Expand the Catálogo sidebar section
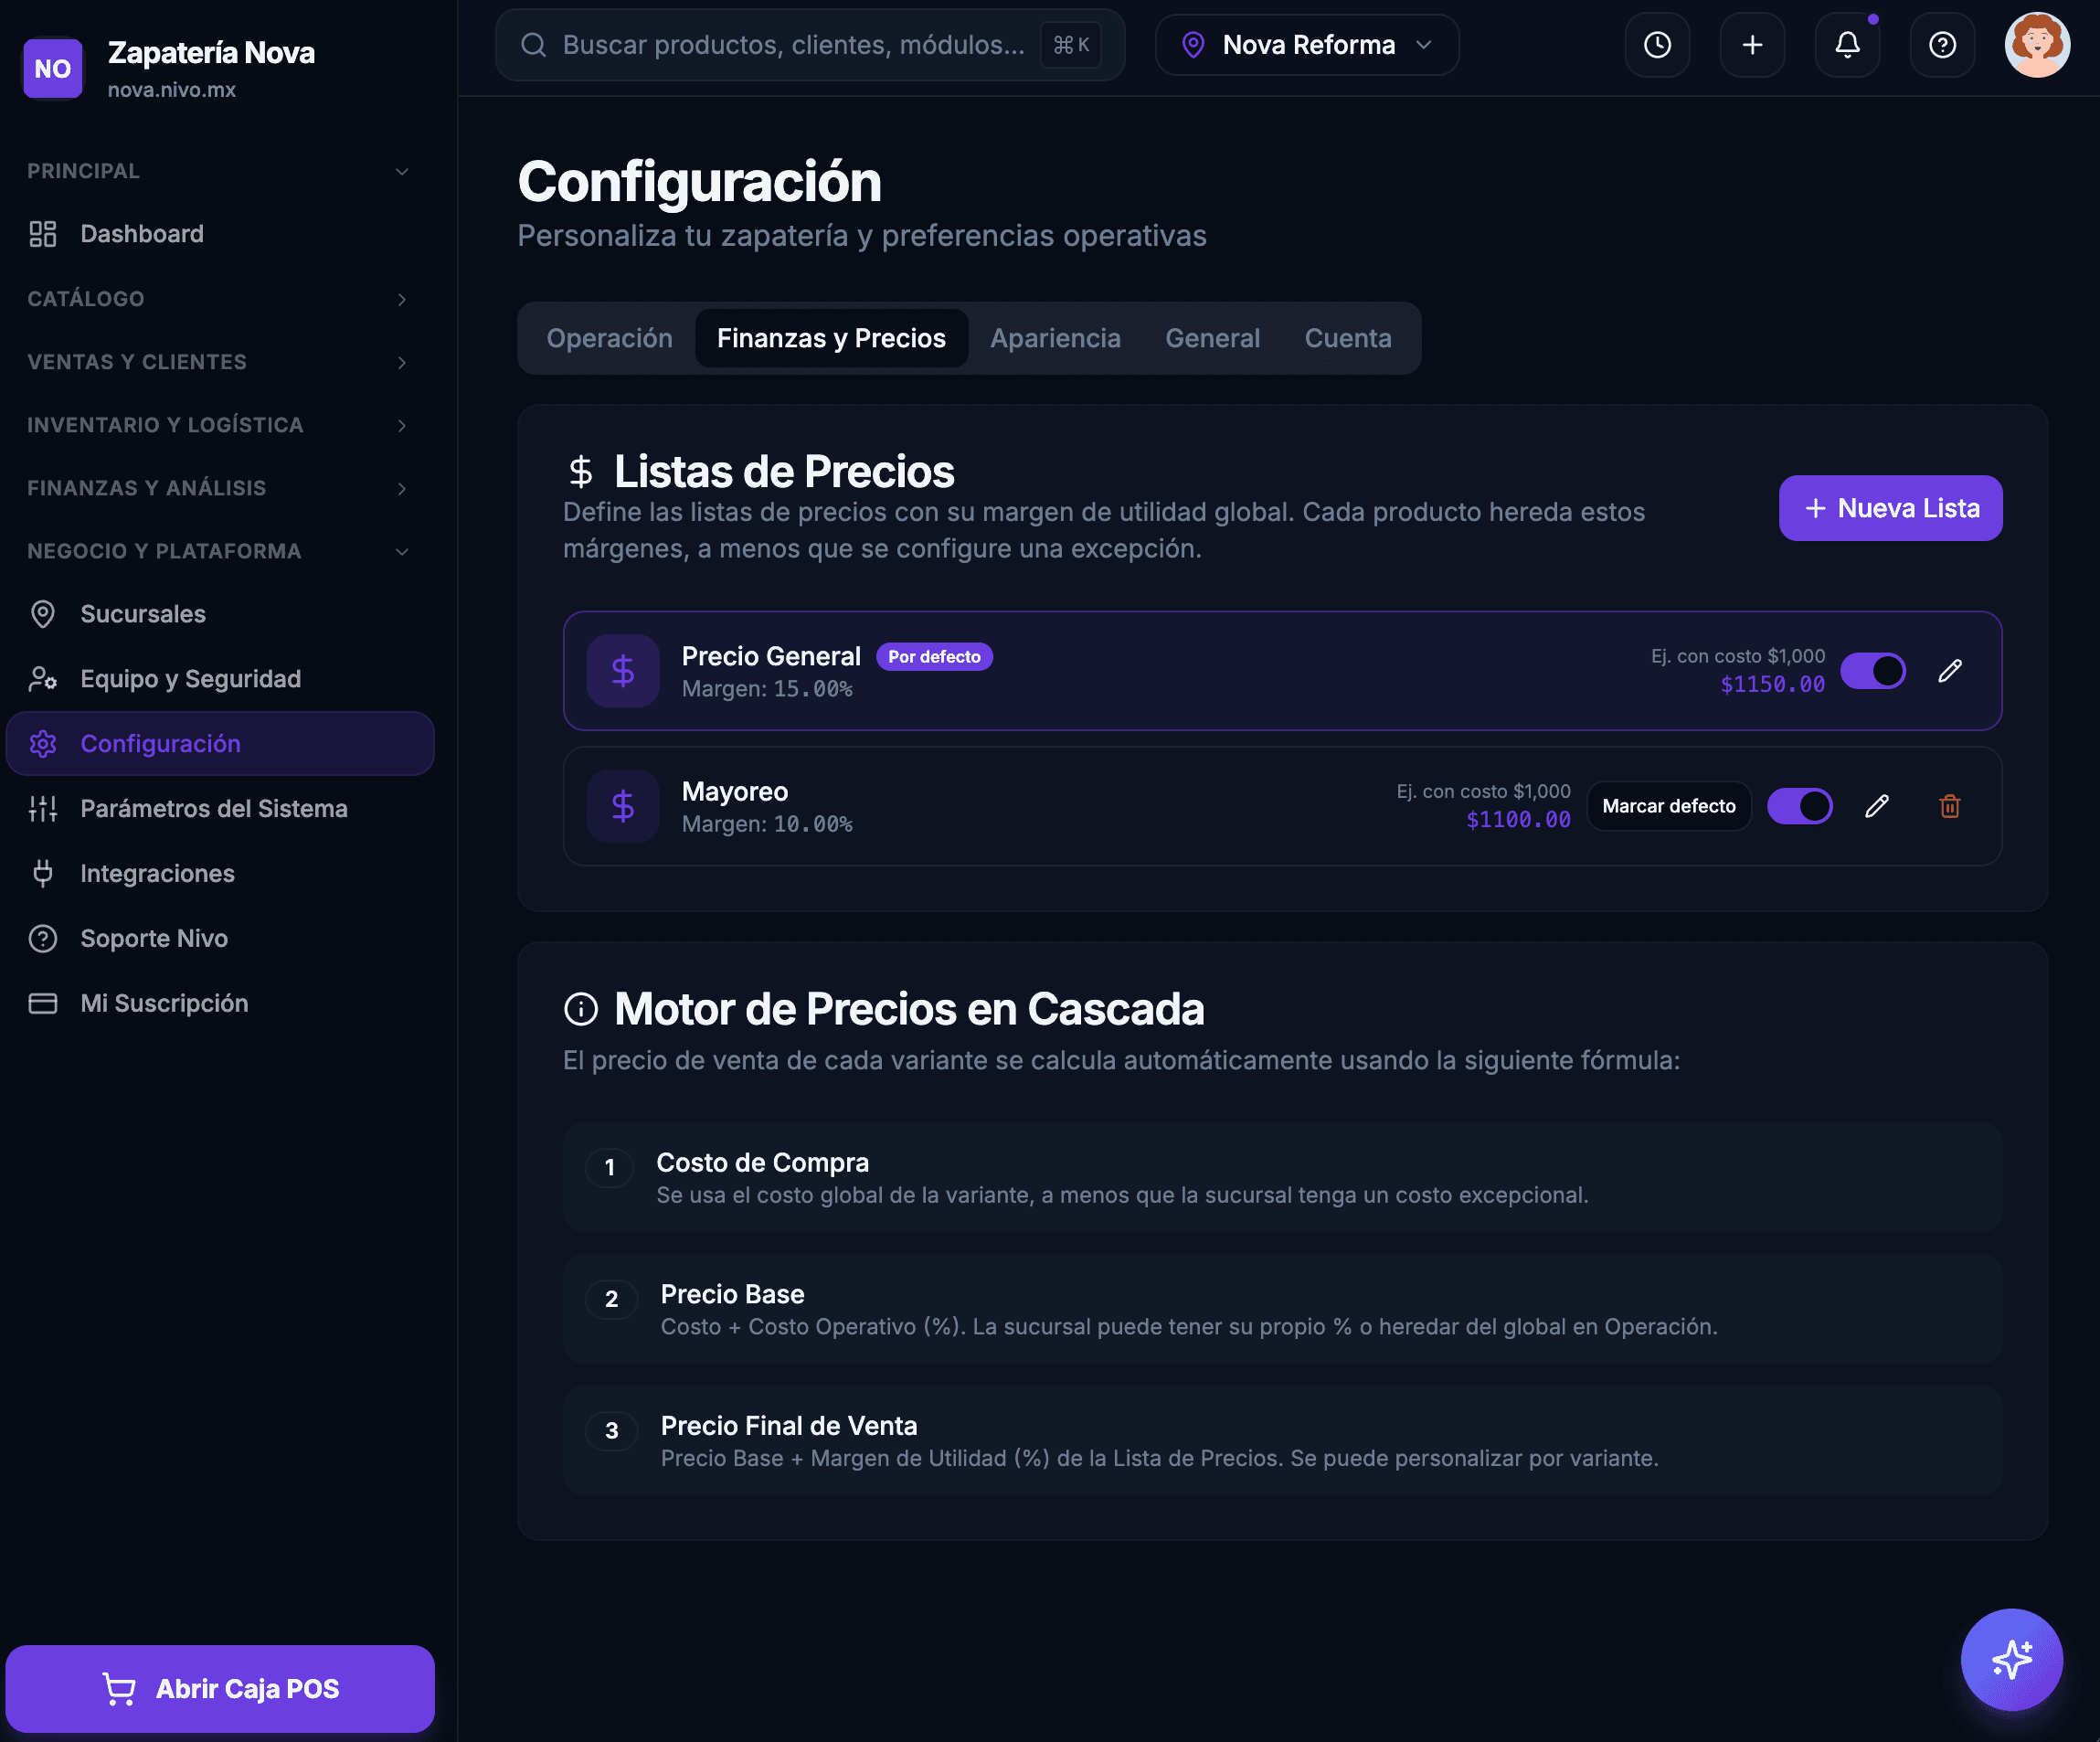This screenshot has height=1742, width=2100. point(219,299)
